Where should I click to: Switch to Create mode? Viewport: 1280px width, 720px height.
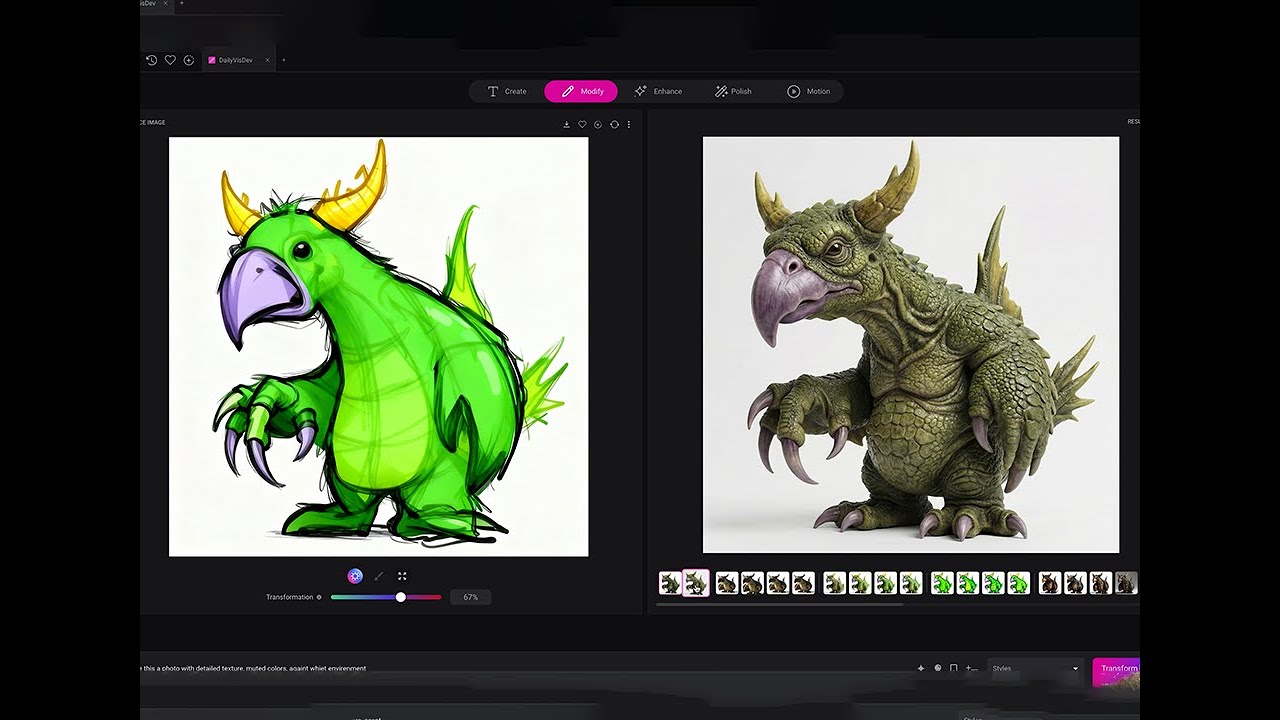tap(507, 91)
